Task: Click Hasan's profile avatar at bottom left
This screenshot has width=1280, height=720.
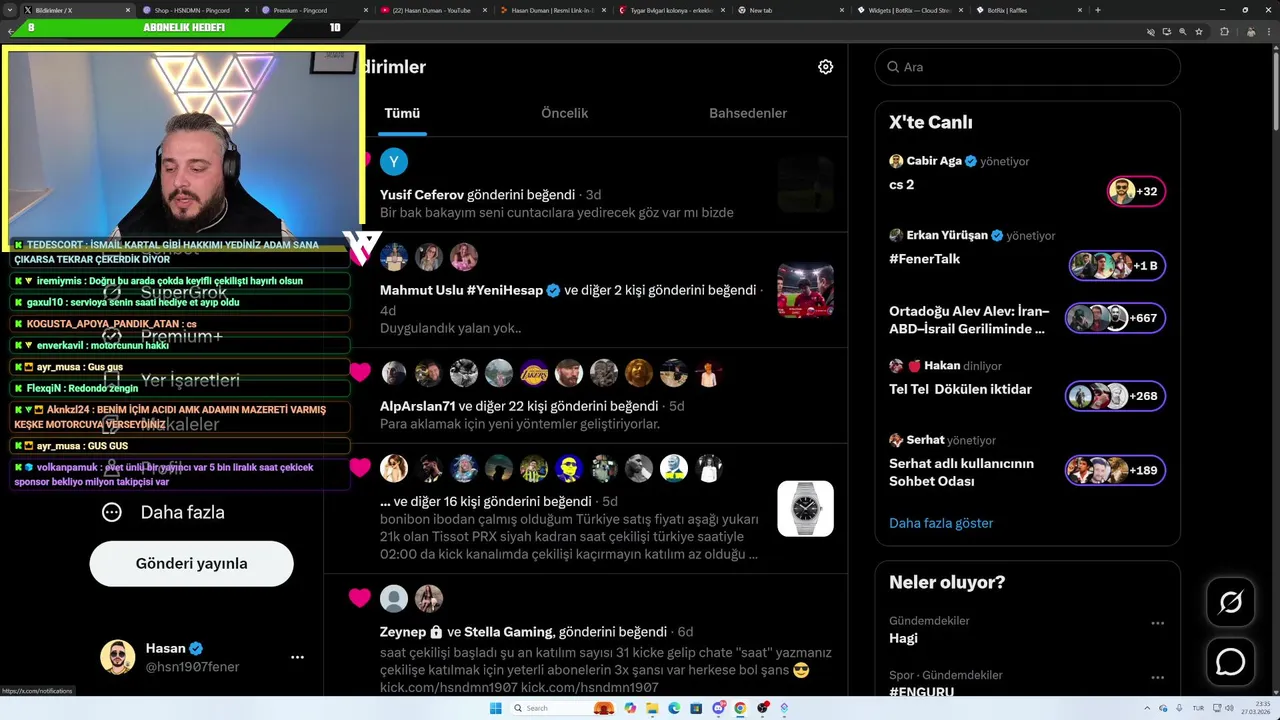Action: (117, 657)
